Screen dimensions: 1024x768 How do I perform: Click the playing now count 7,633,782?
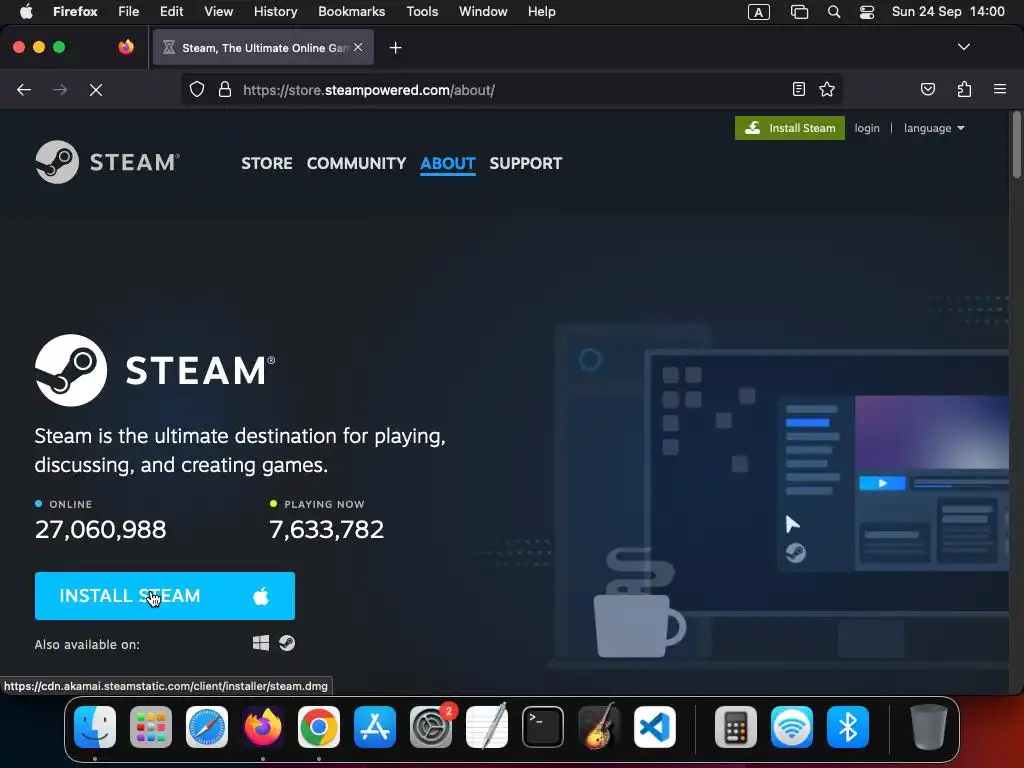pyautogui.click(x=327, y=530)
